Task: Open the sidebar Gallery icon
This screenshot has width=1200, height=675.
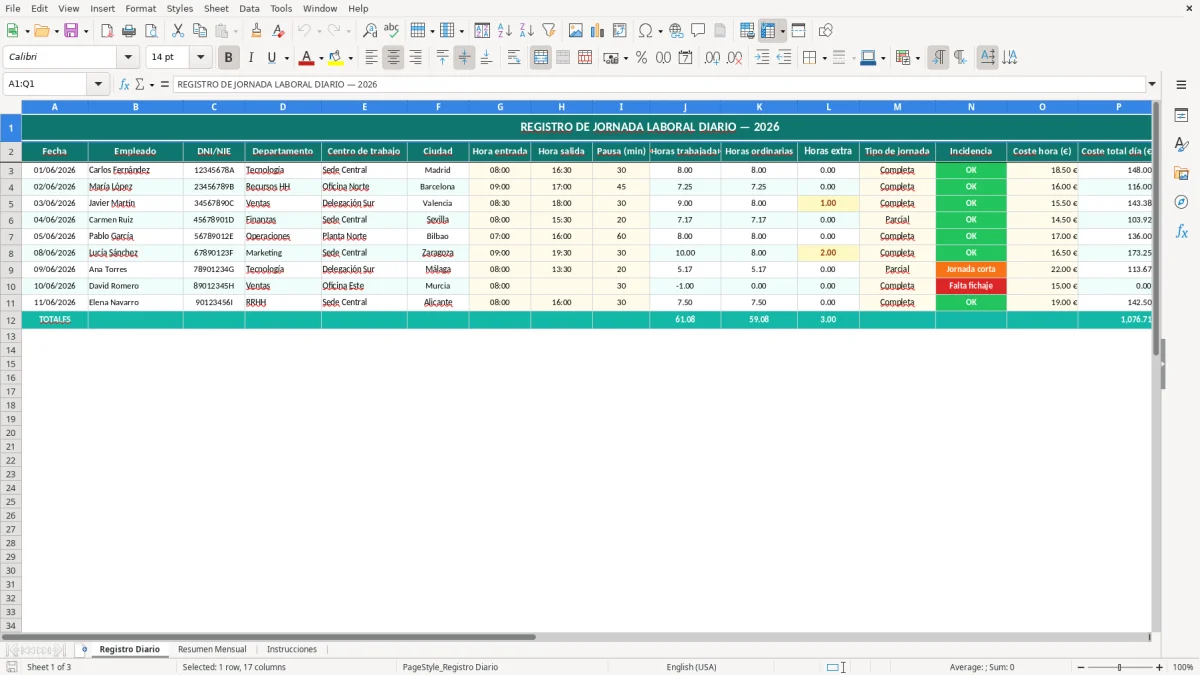Action: (1182, 173)
